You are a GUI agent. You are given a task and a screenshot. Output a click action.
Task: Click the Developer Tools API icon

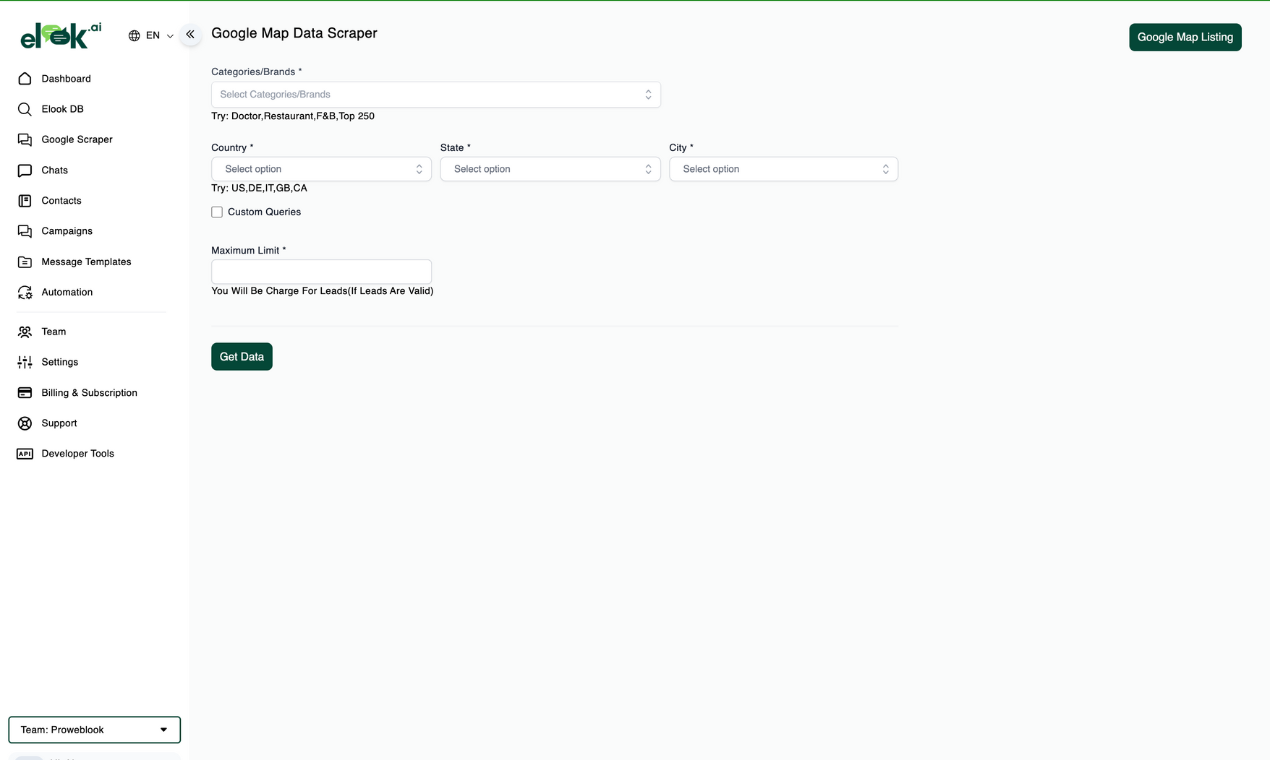25,454
